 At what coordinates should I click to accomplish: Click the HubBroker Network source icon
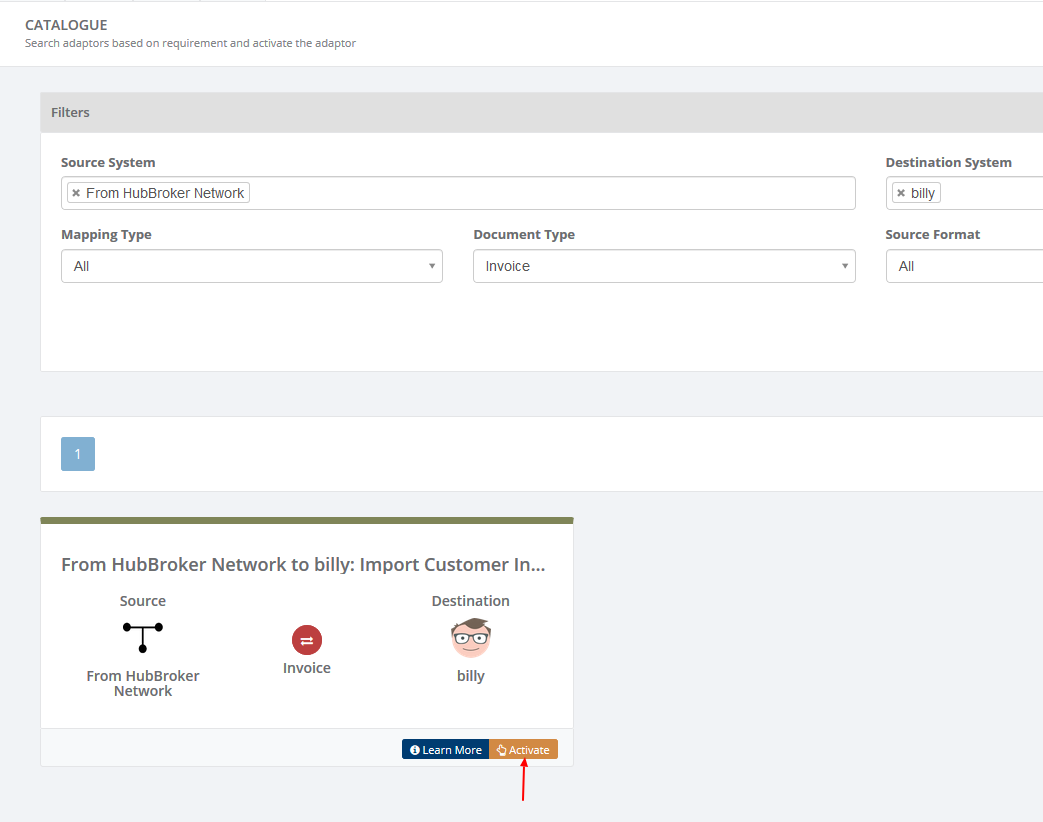tap(142, 637)
